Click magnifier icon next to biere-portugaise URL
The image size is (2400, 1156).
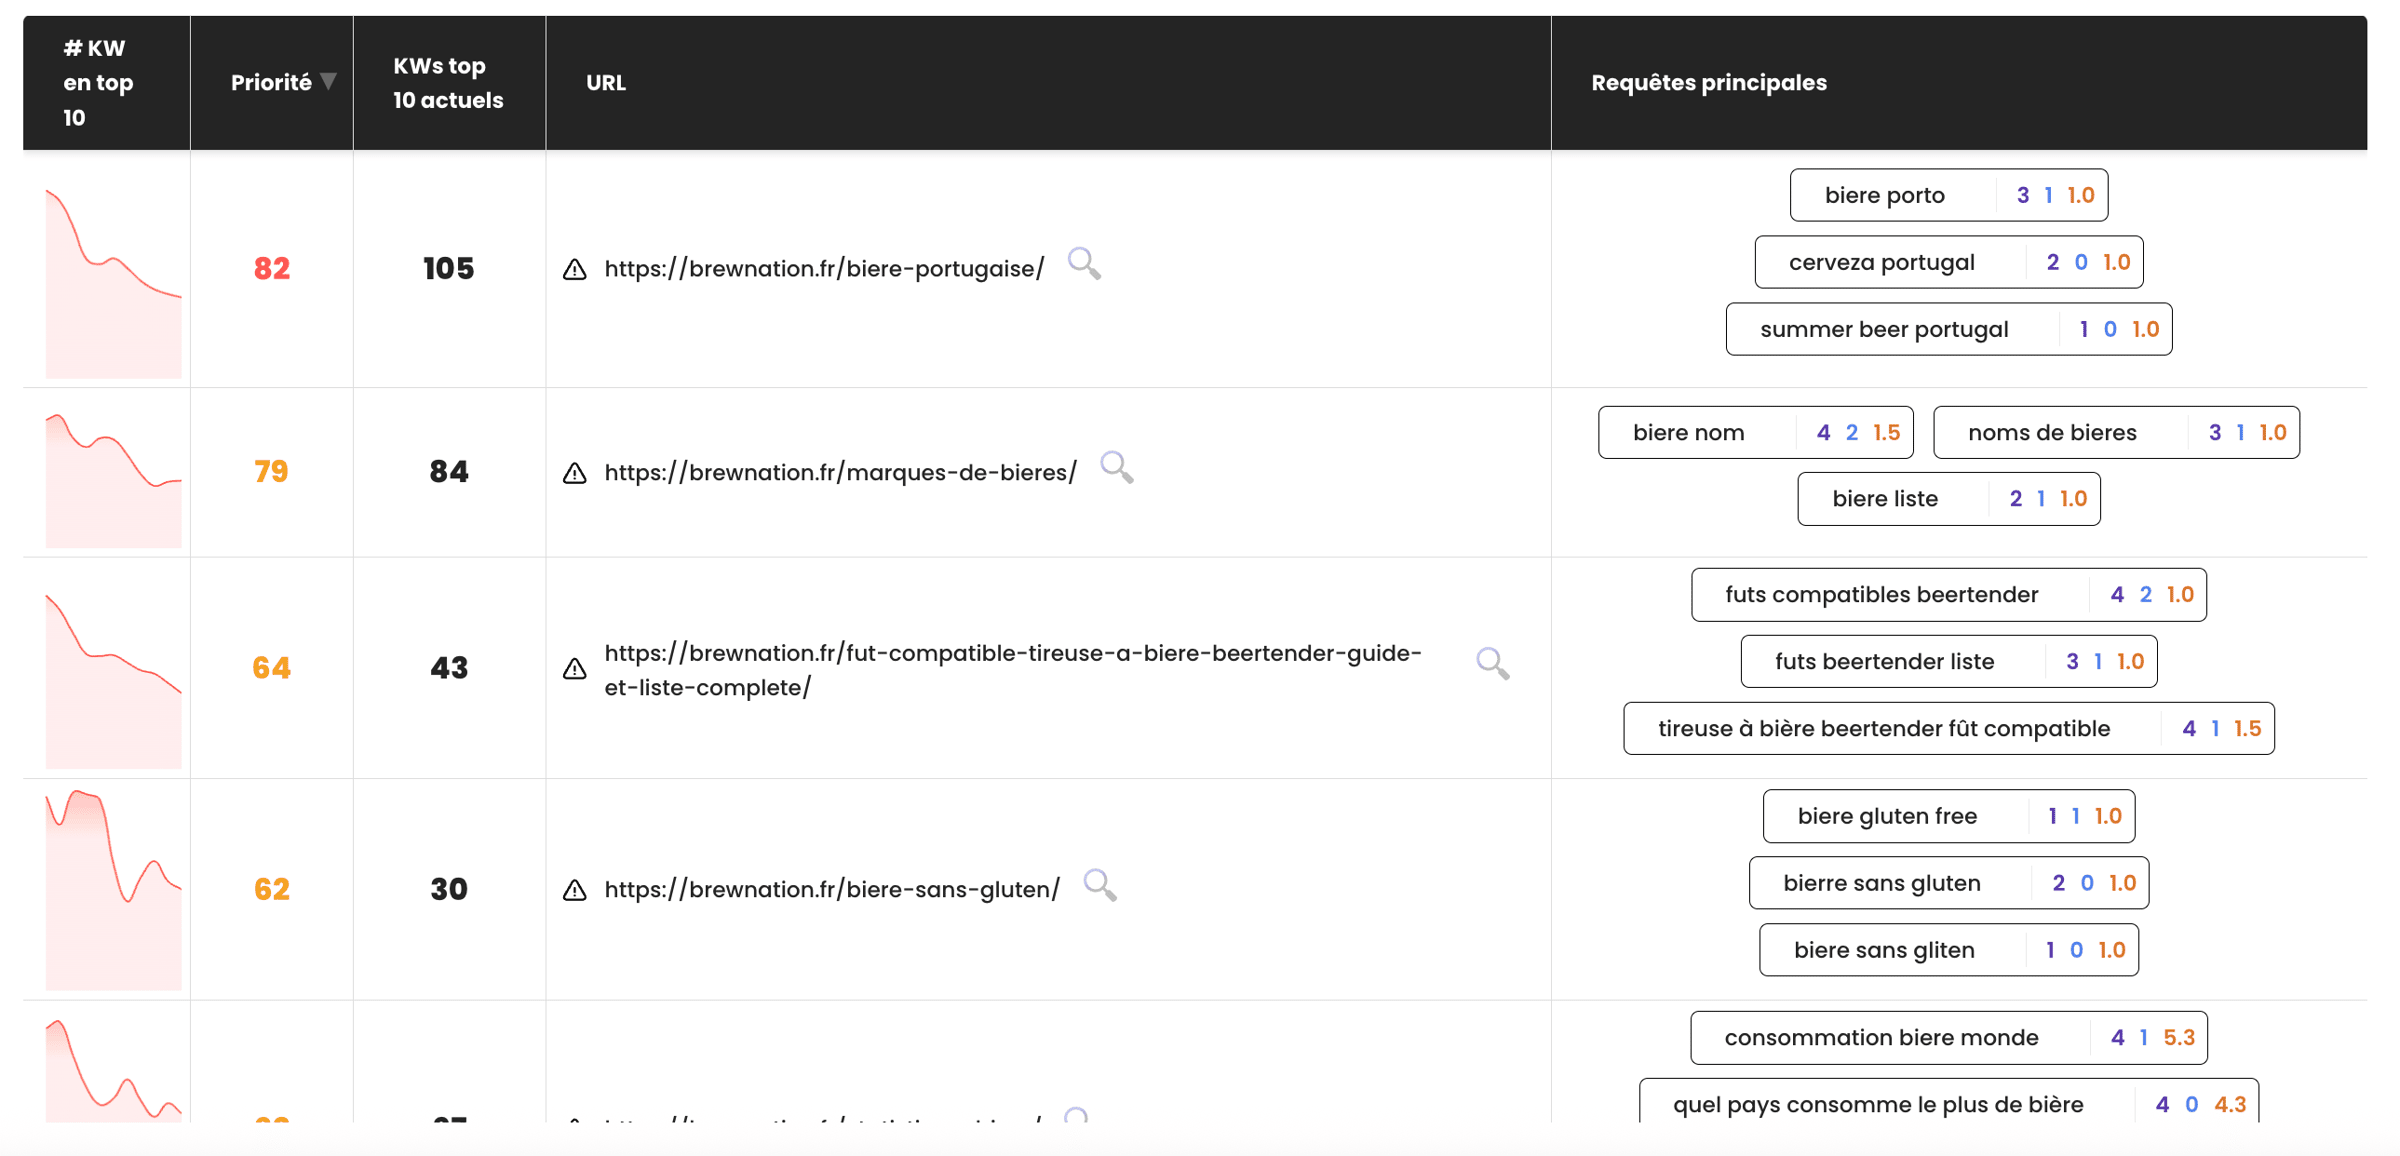(1084, 264)
